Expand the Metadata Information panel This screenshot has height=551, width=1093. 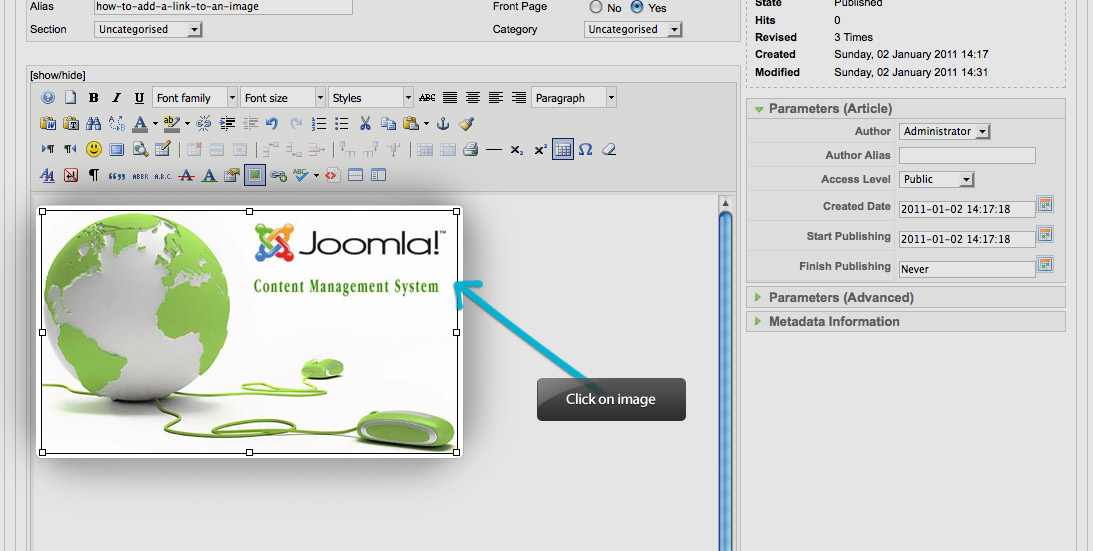click(x=906, y=322)
